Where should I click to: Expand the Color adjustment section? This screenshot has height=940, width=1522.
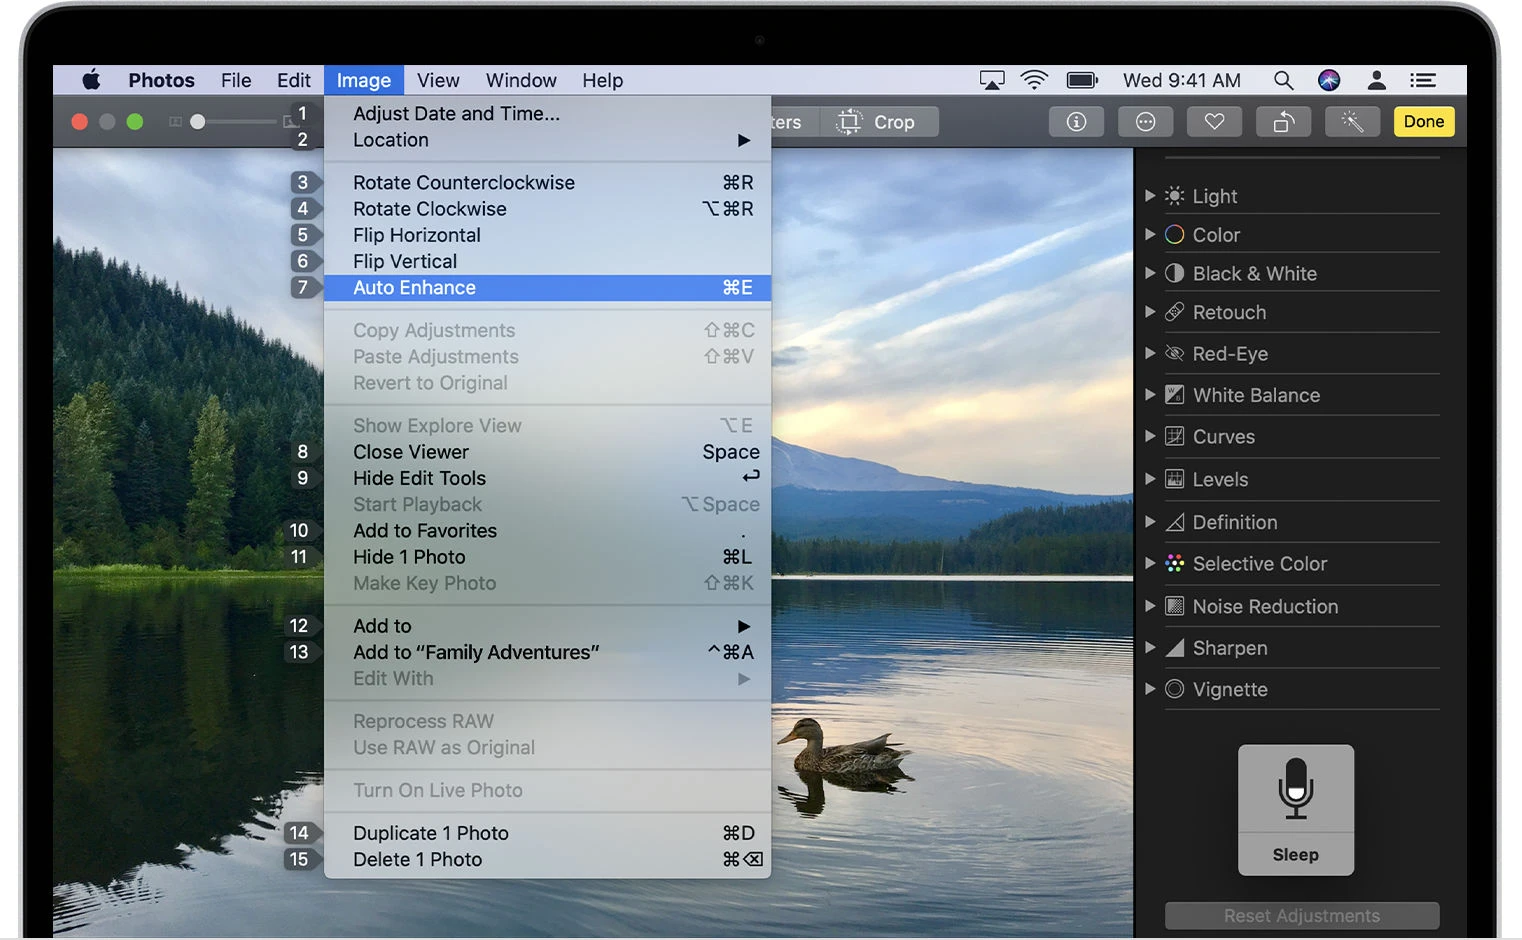pos(1150,234)
